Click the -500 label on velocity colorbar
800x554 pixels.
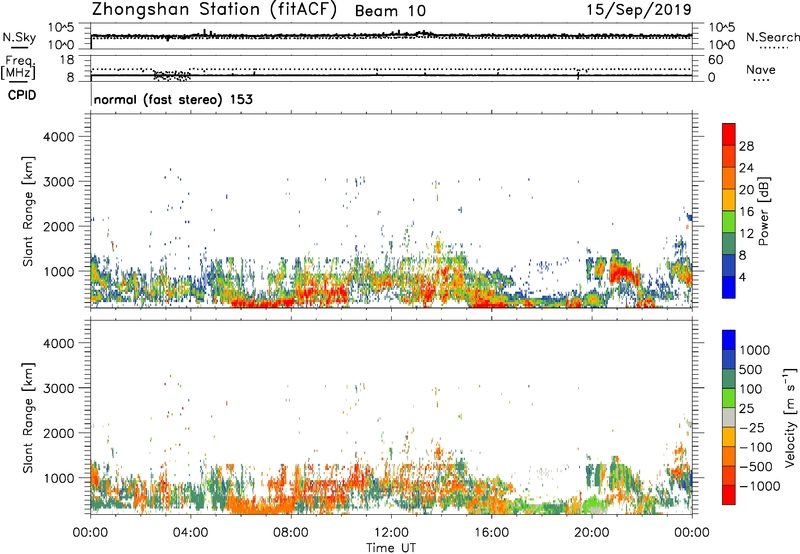click(x=756, y=467)
